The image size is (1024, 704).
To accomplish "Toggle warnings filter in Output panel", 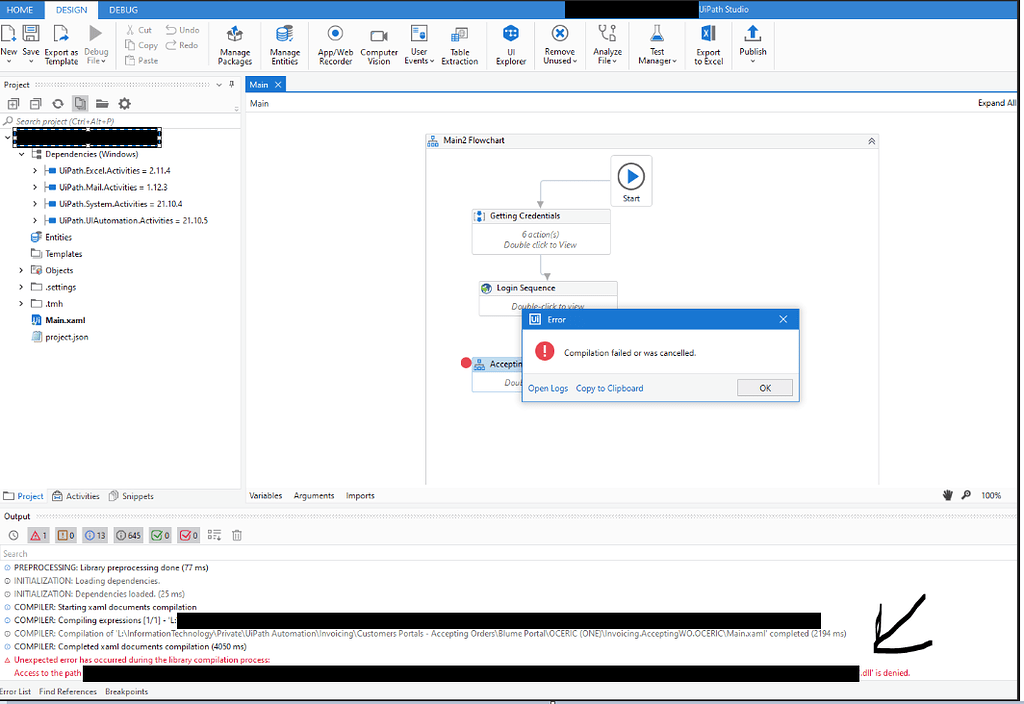I will click(66, 535).
